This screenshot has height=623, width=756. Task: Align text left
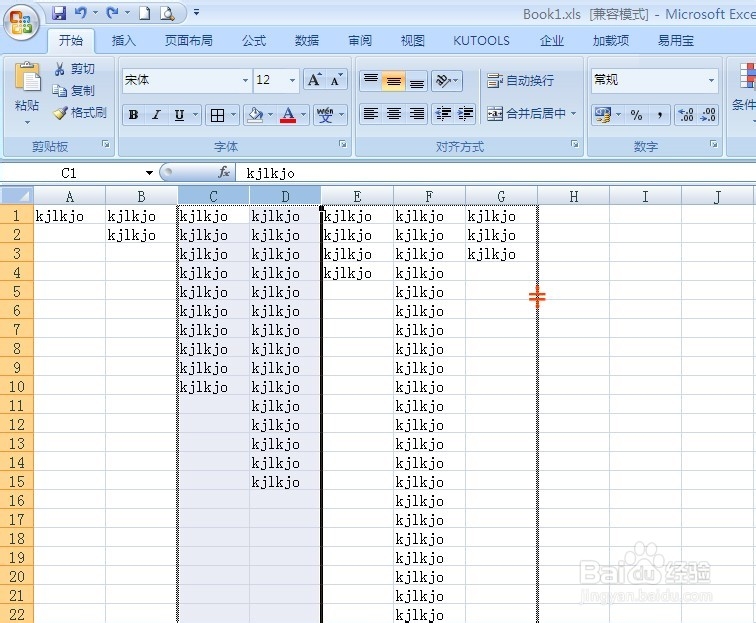point(371,114)
